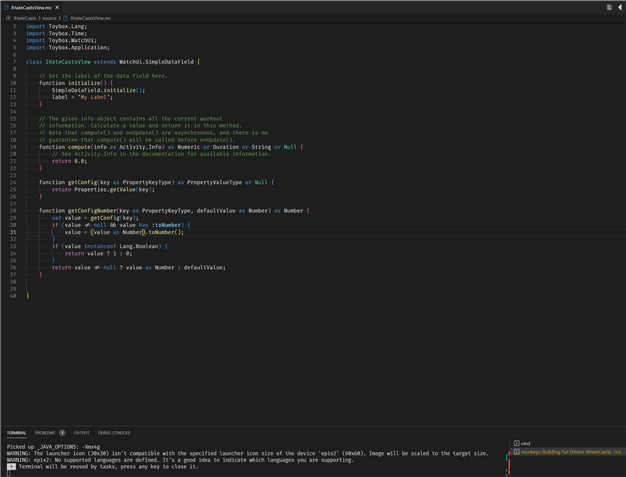Click the split editor icon at top right
The width and height of the screenshot is (626, 477).
609,7
